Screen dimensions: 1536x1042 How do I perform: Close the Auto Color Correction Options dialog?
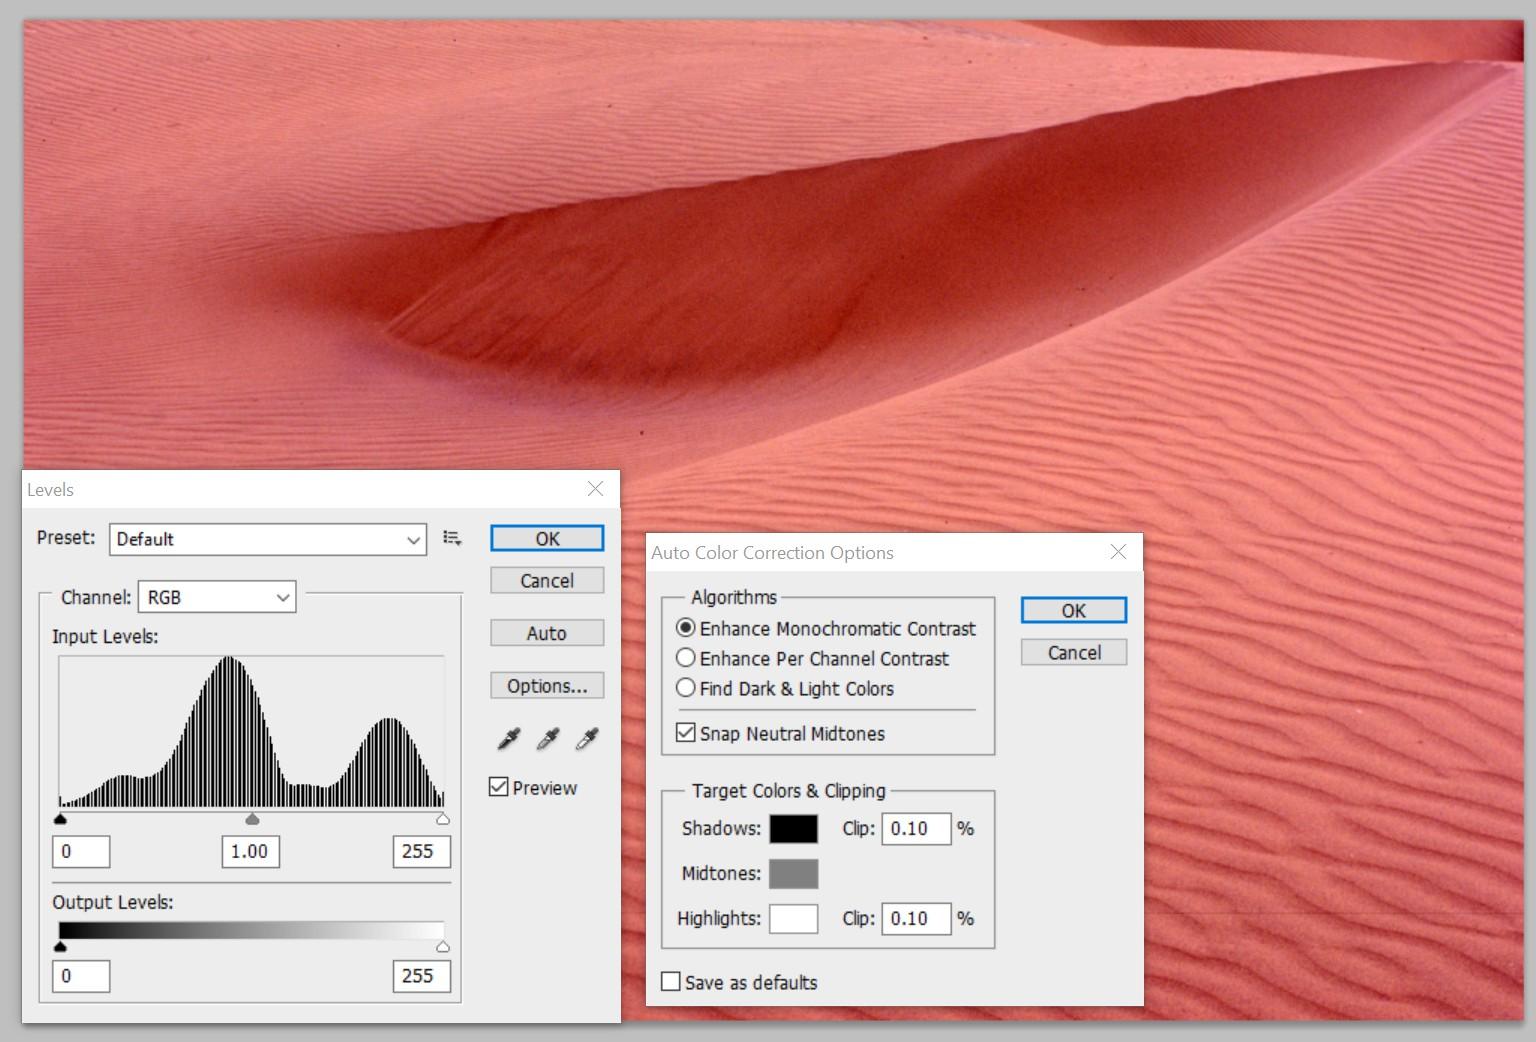1118,552
